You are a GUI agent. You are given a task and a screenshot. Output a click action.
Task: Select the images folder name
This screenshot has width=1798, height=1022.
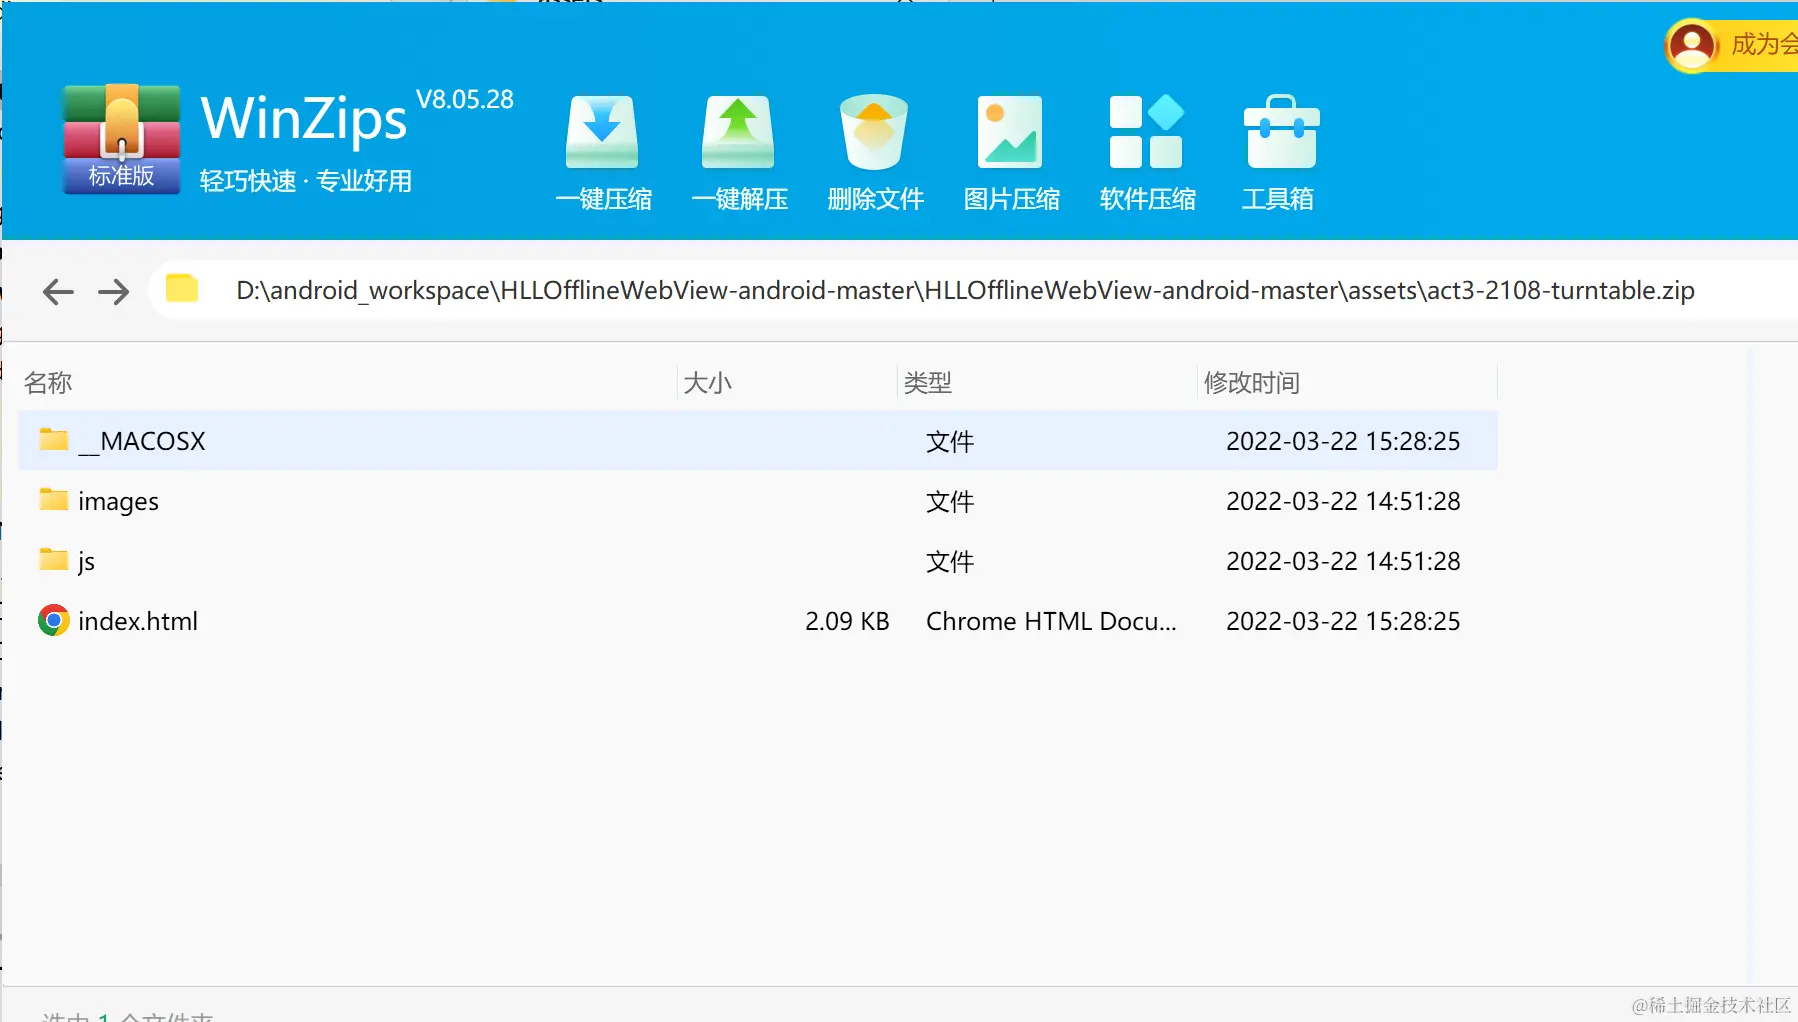(118, 502)
